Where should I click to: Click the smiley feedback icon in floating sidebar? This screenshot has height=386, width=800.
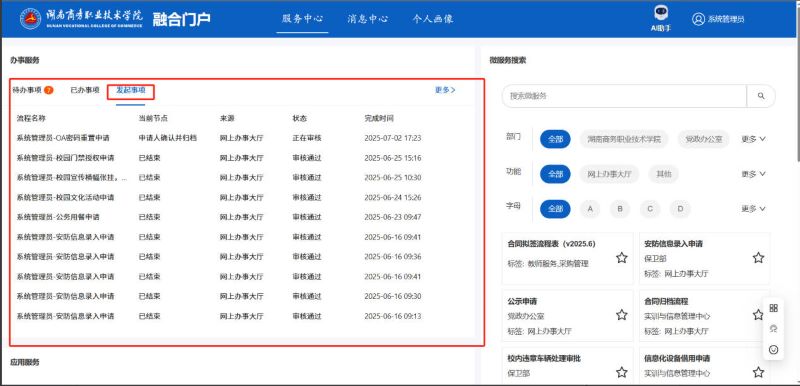[773, 349]
